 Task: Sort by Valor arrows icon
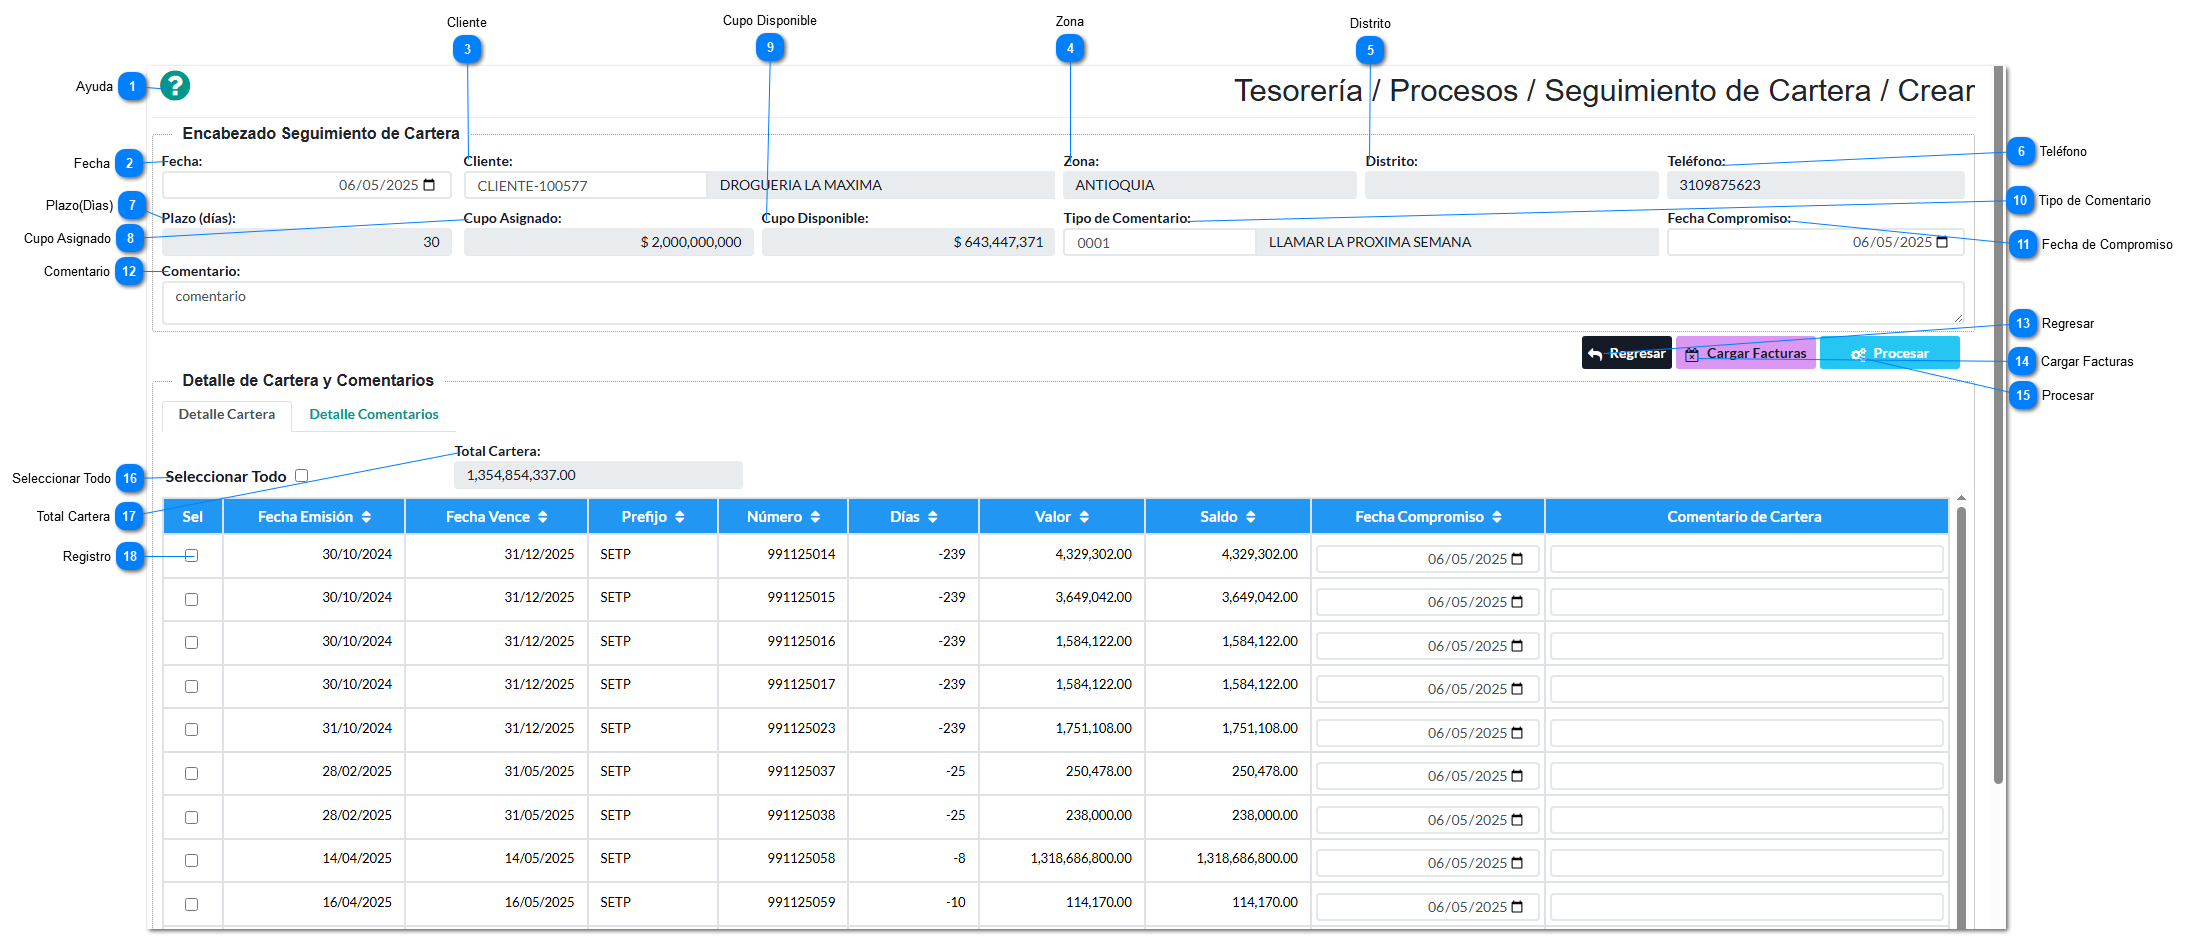tap(1085, 517)
